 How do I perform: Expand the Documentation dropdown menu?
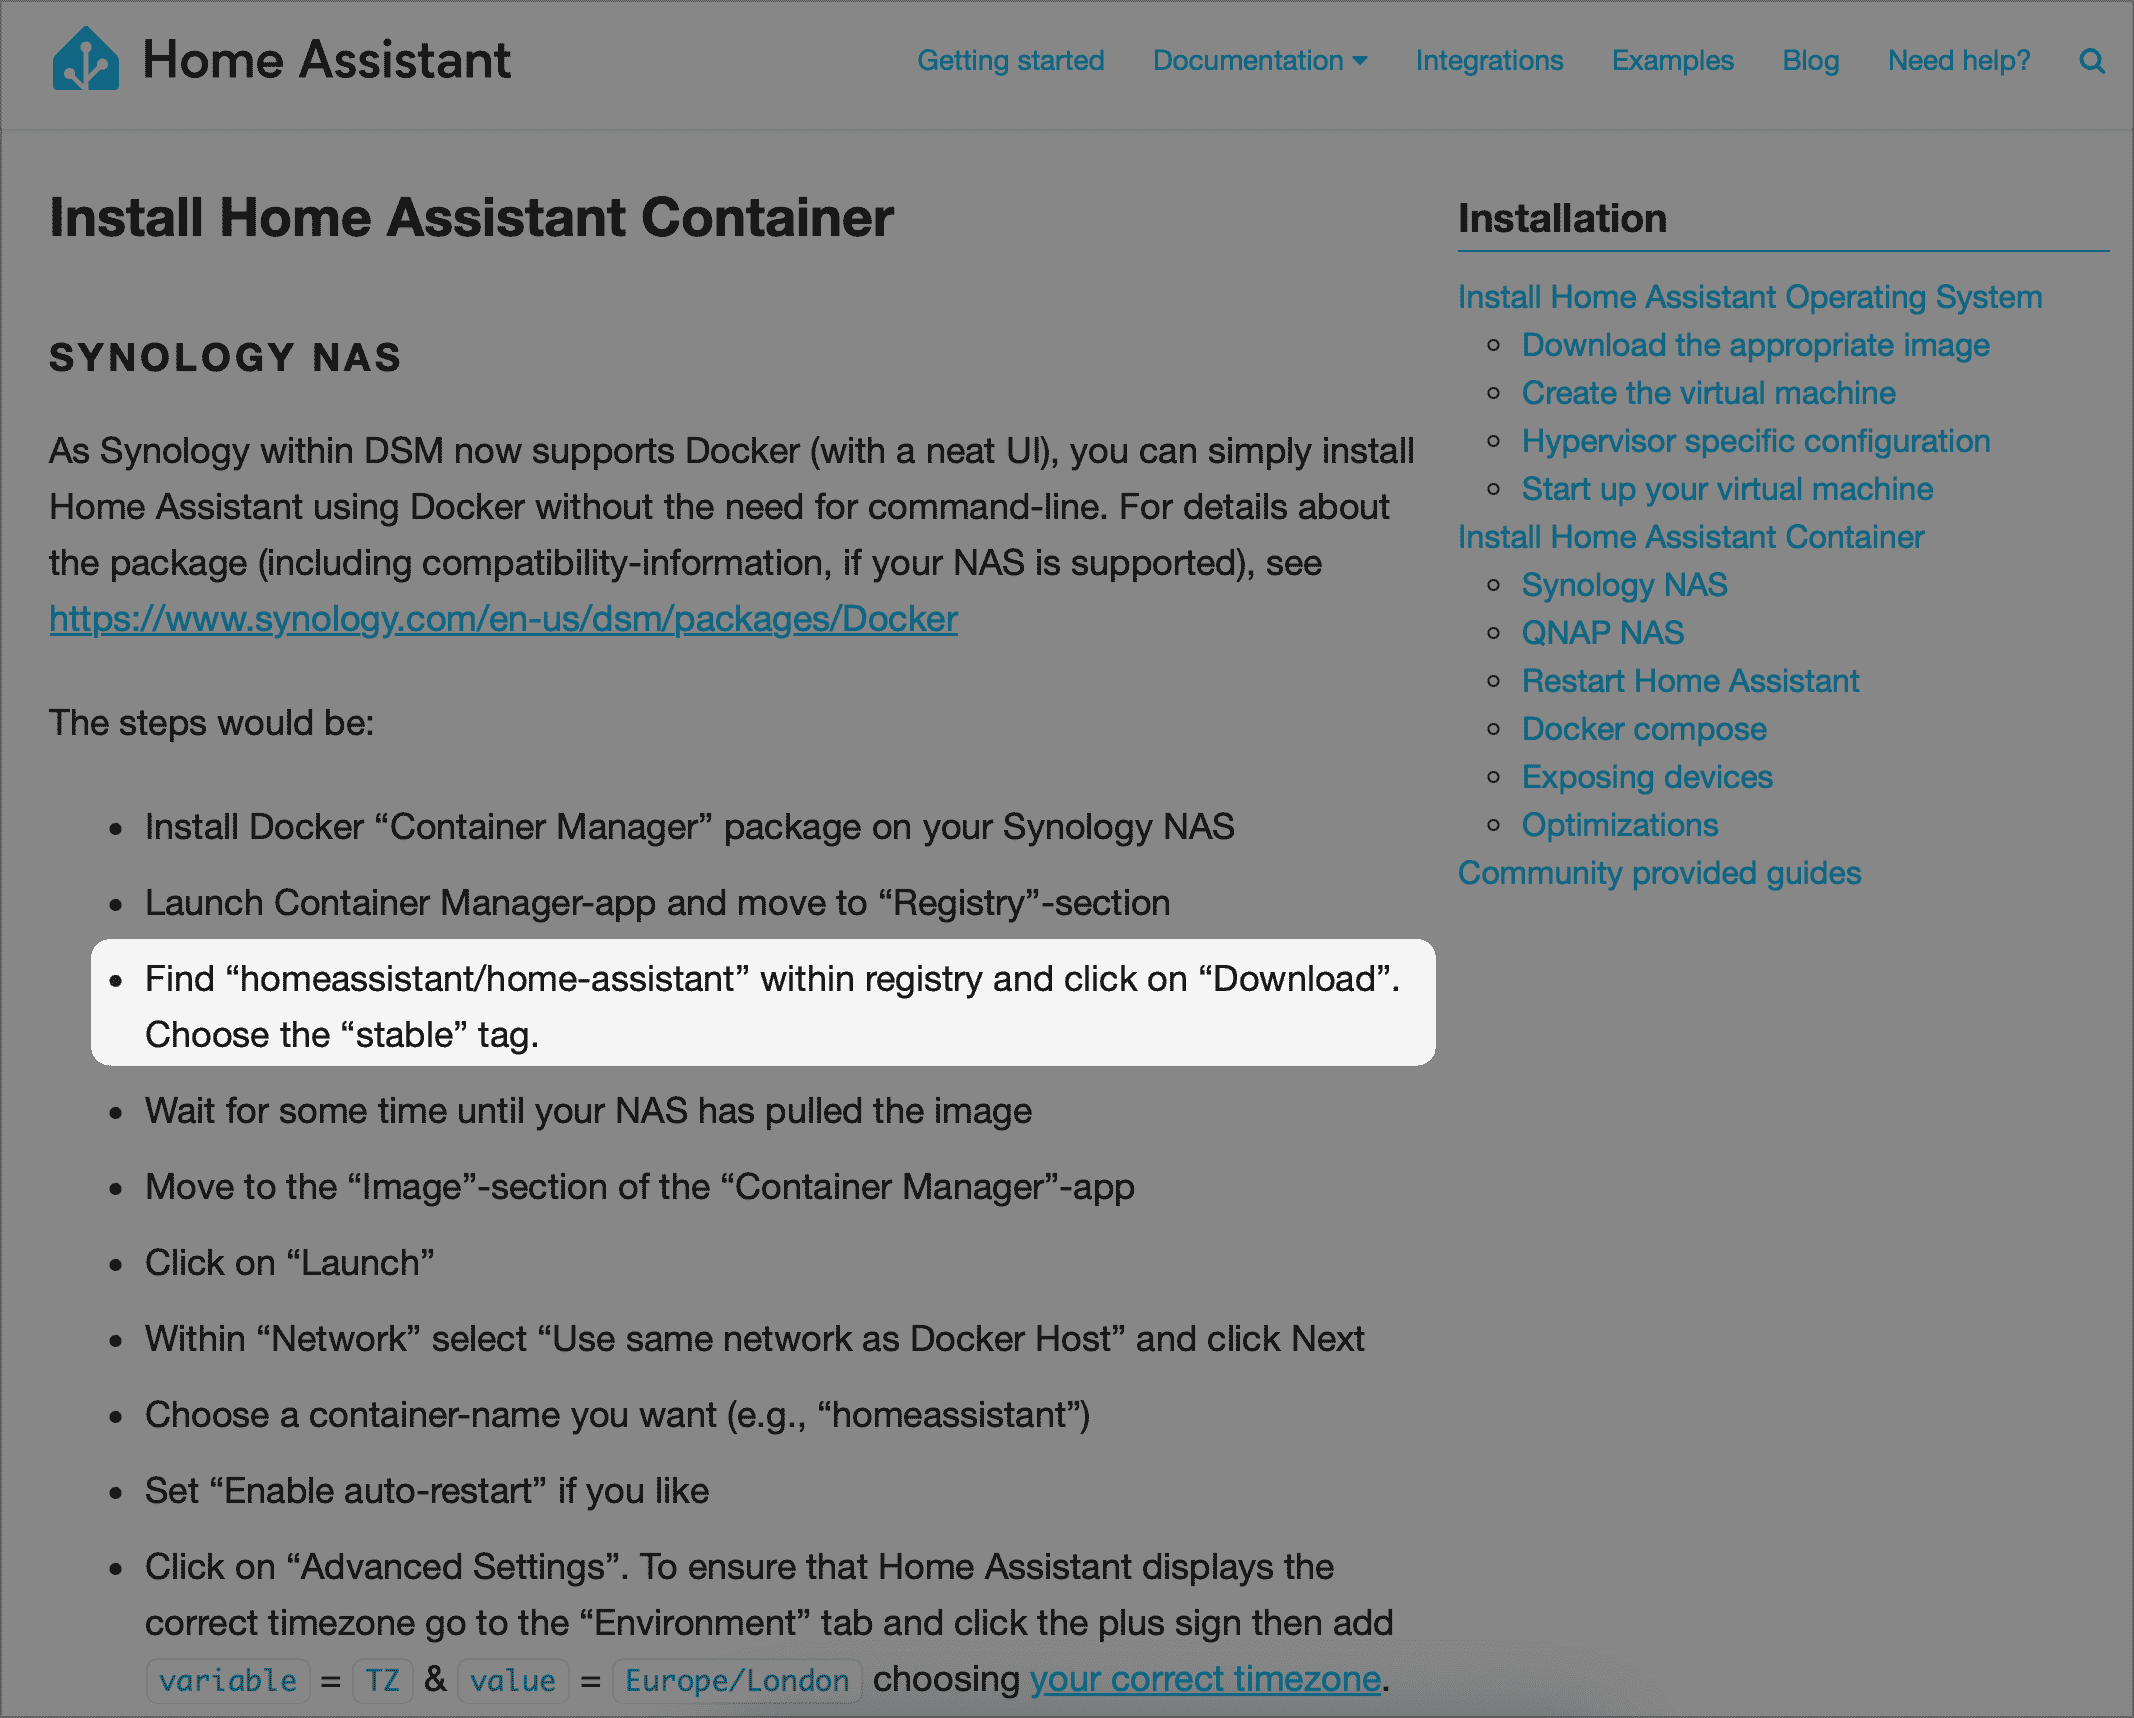click(1259, 61)
